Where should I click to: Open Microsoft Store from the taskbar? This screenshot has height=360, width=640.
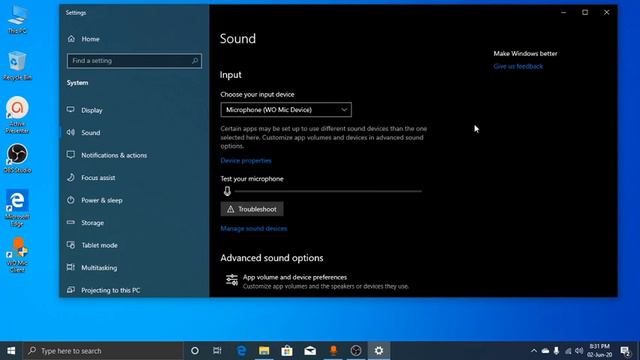[x=287, y=351]
